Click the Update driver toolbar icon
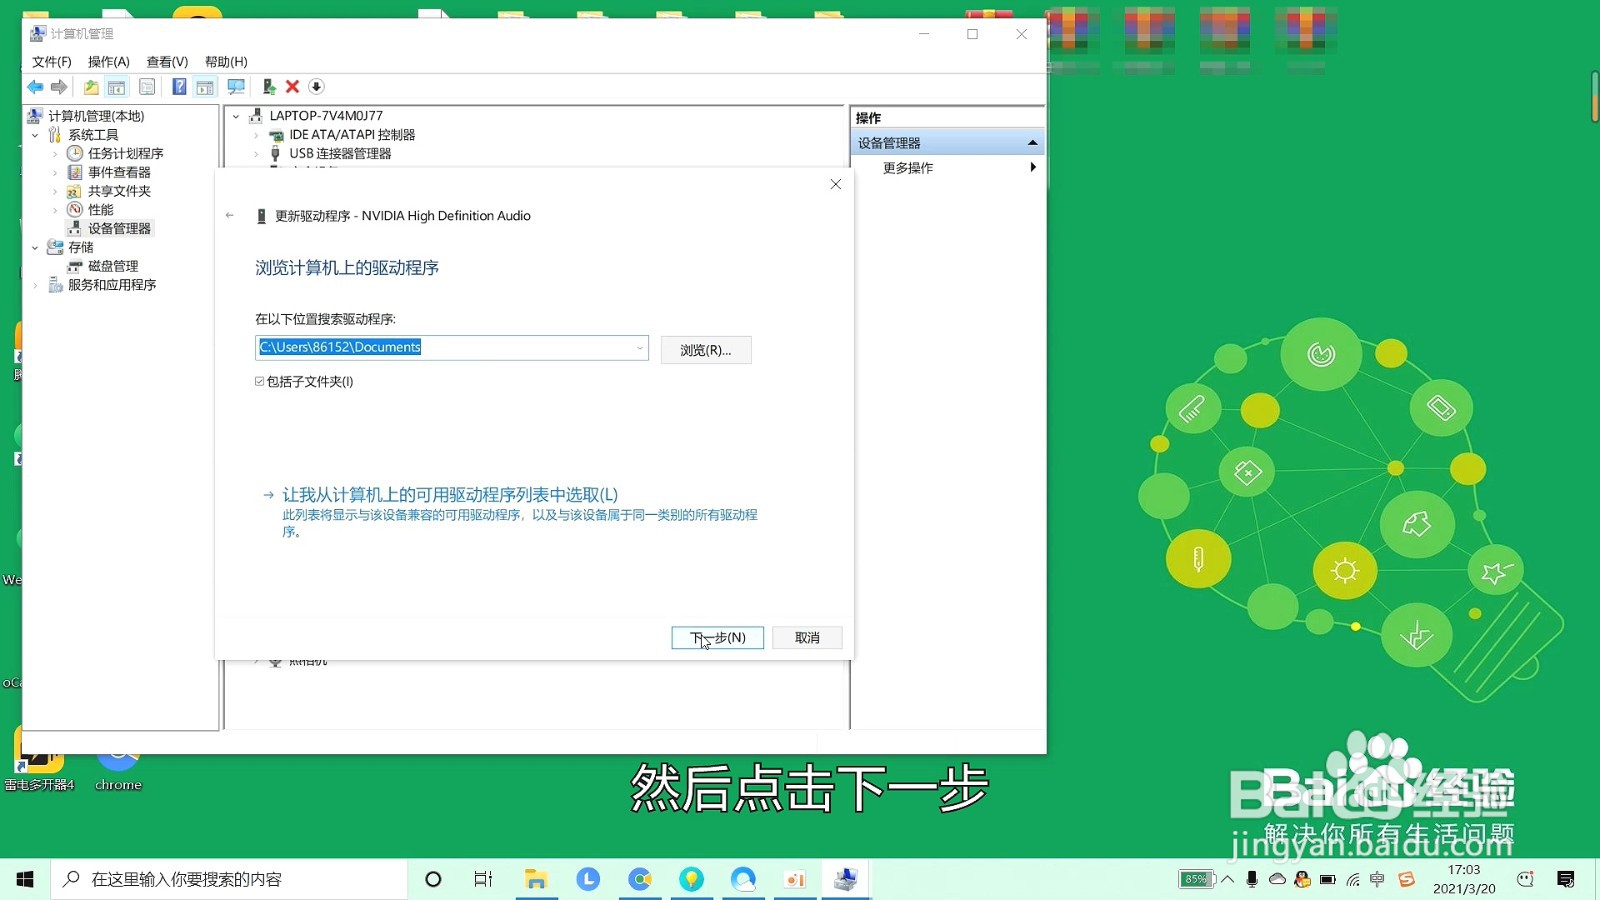1600x900 pixels. pos(268,87)
